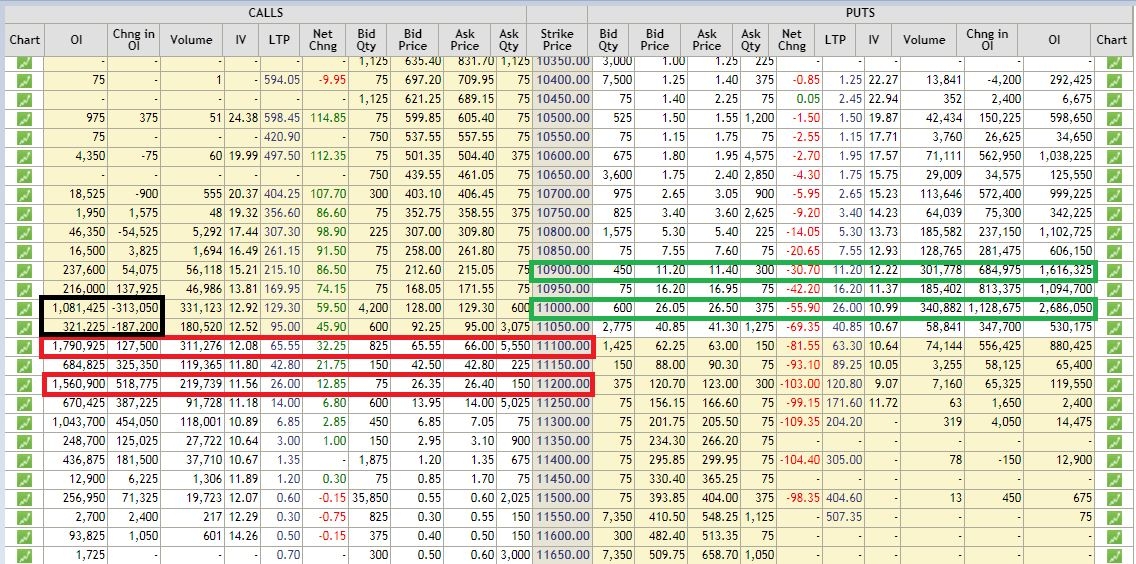
Task: Open the 11000.00 strike price link
Action: coord(563,308)
